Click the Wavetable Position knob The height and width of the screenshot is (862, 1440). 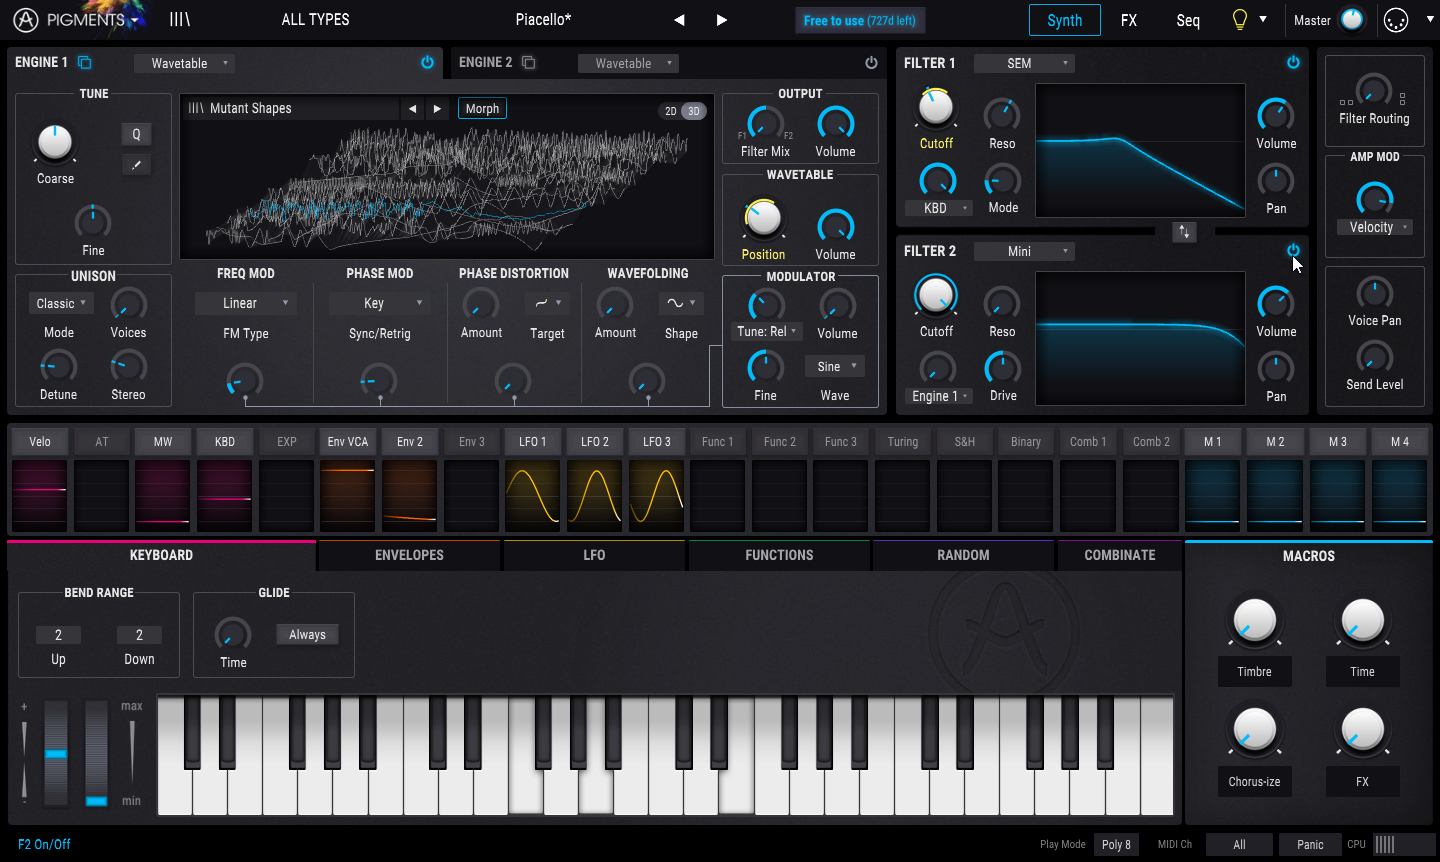[x=763, y=218]
